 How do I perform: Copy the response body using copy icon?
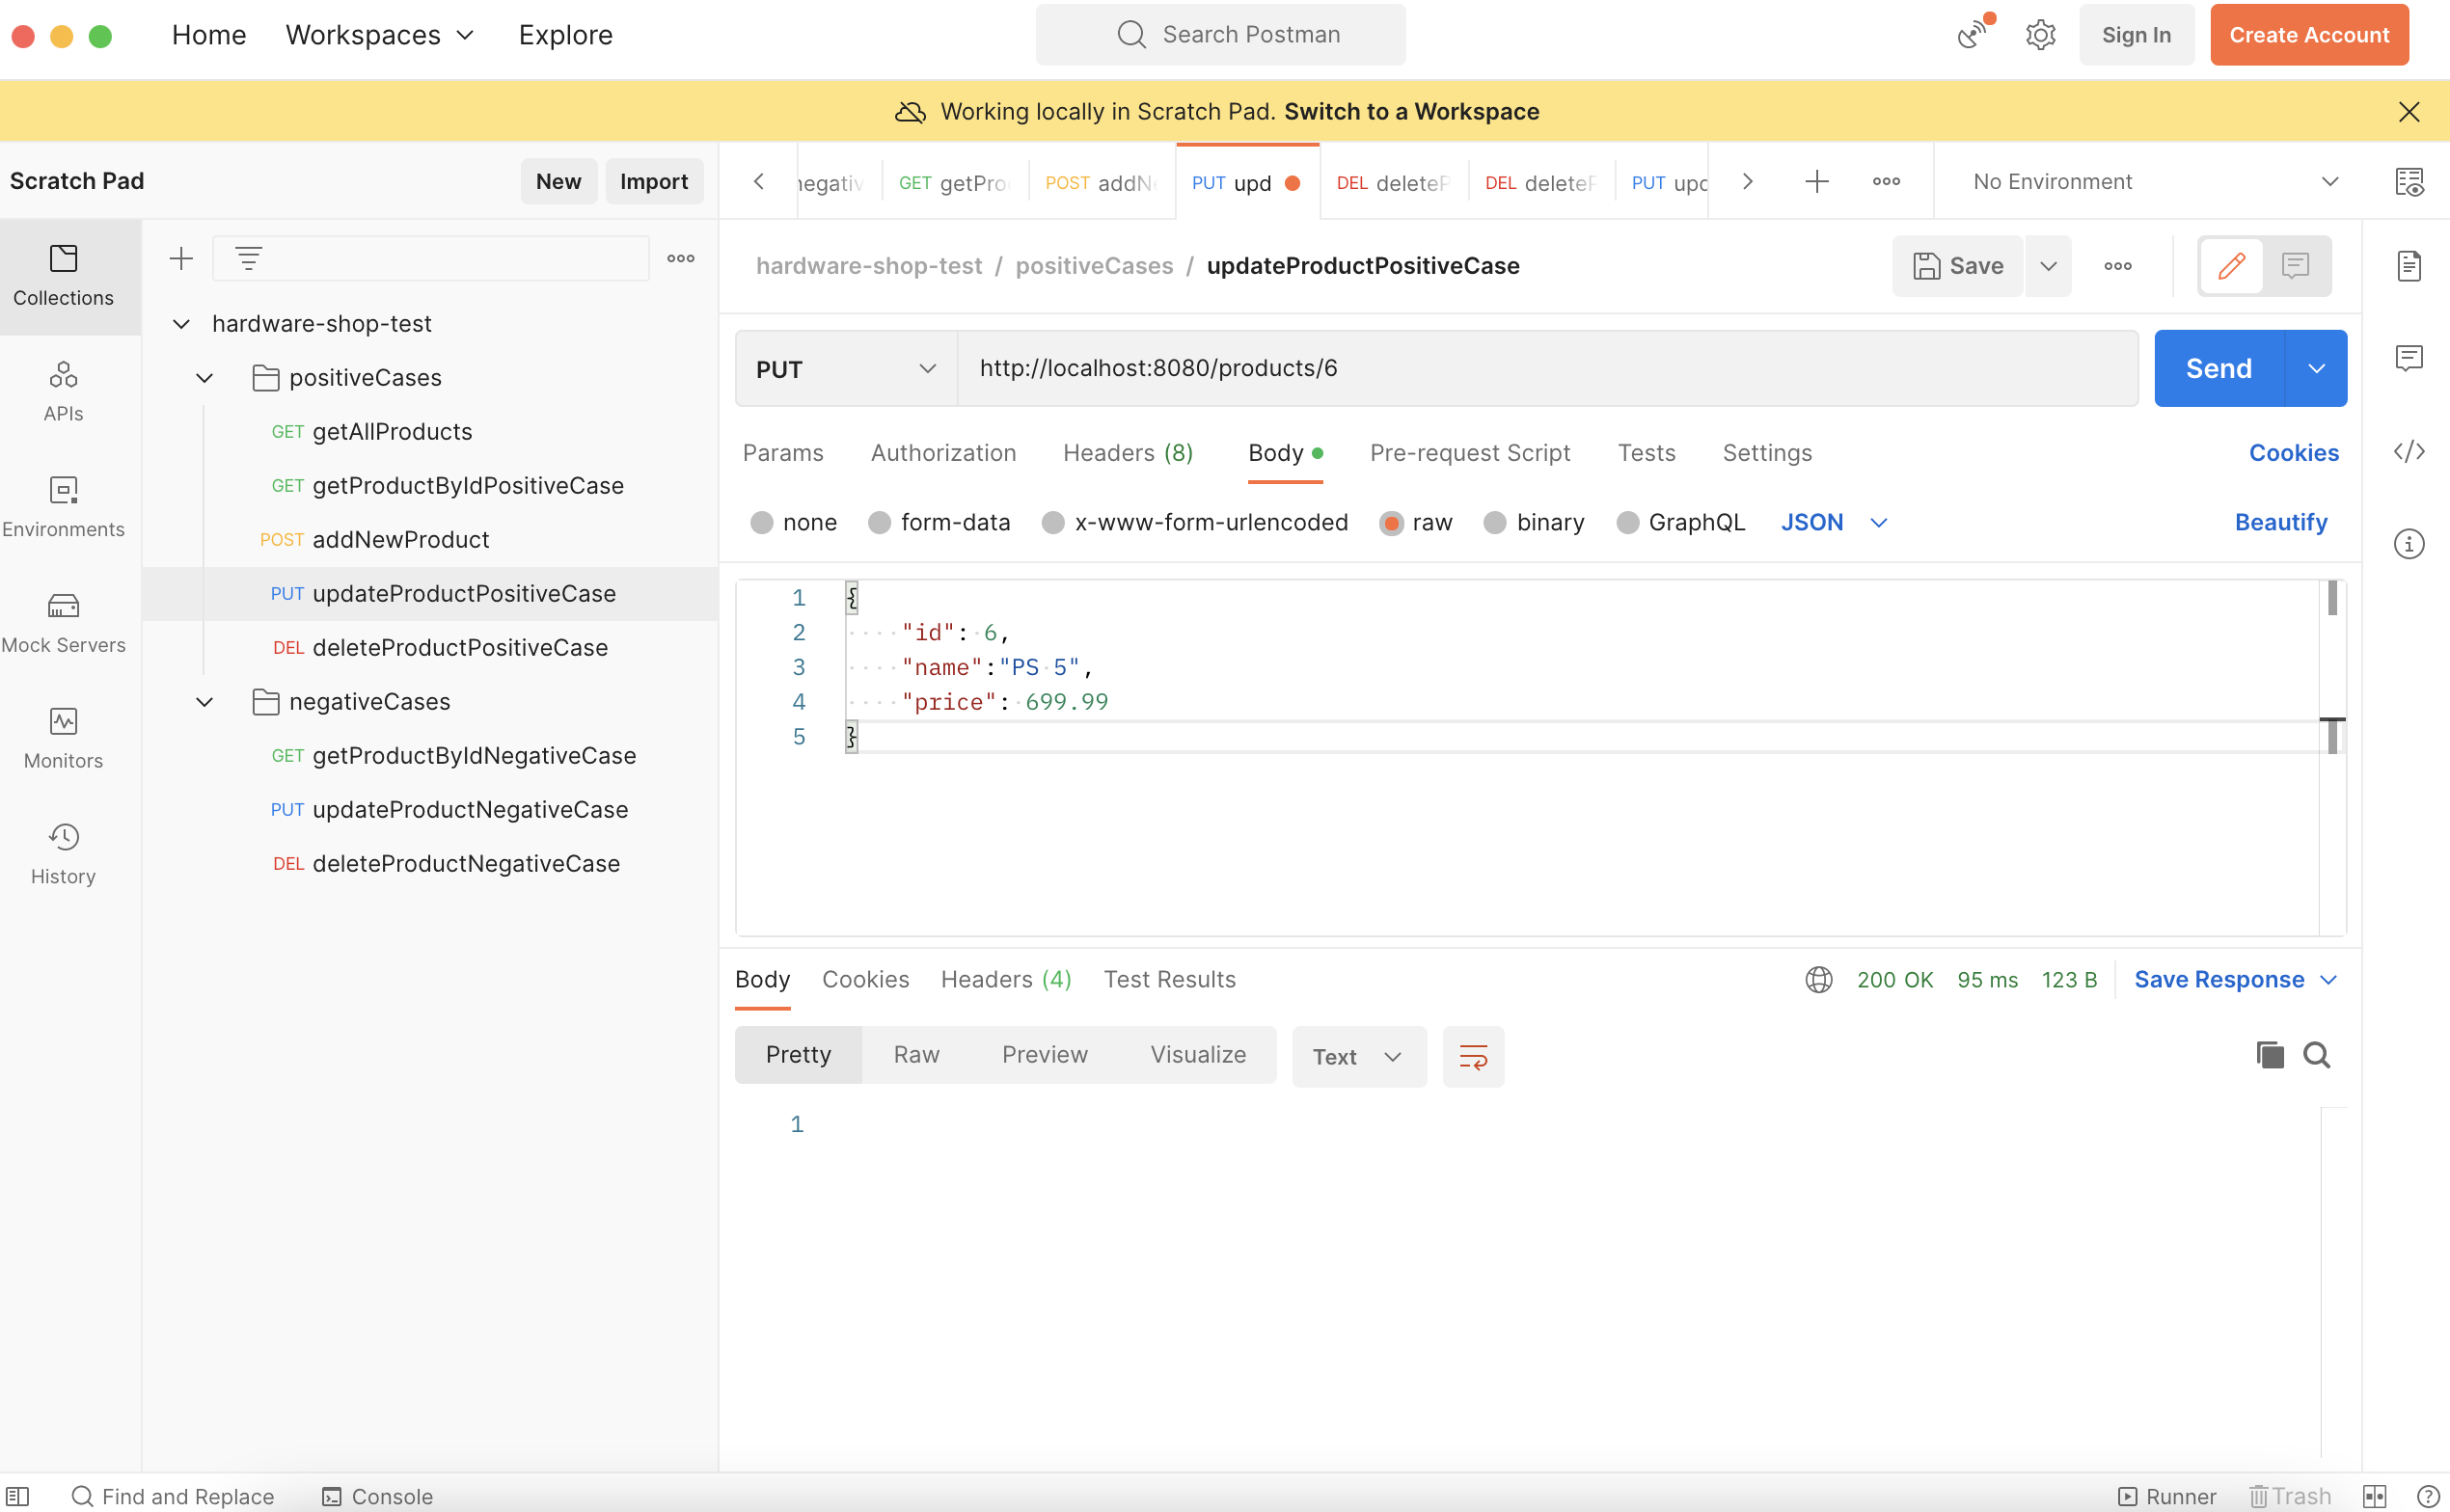(x=2270, y=1055)
